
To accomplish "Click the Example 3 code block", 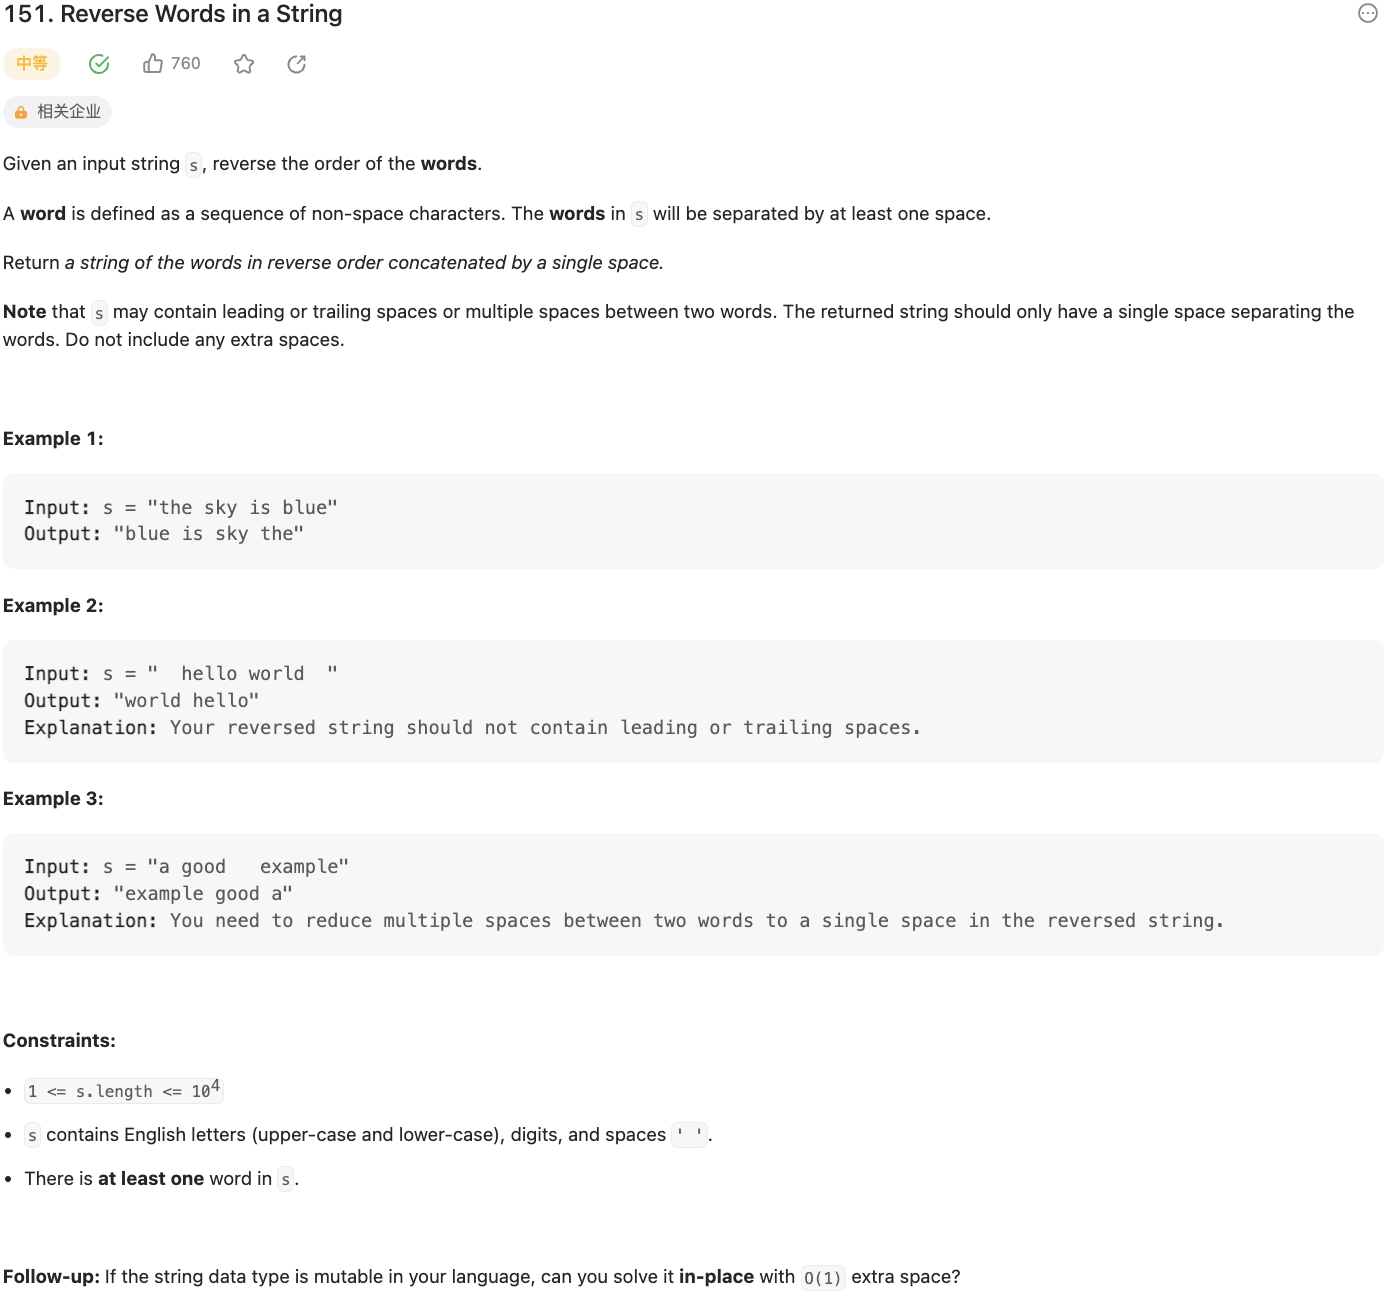I will (x=693, y=894).
